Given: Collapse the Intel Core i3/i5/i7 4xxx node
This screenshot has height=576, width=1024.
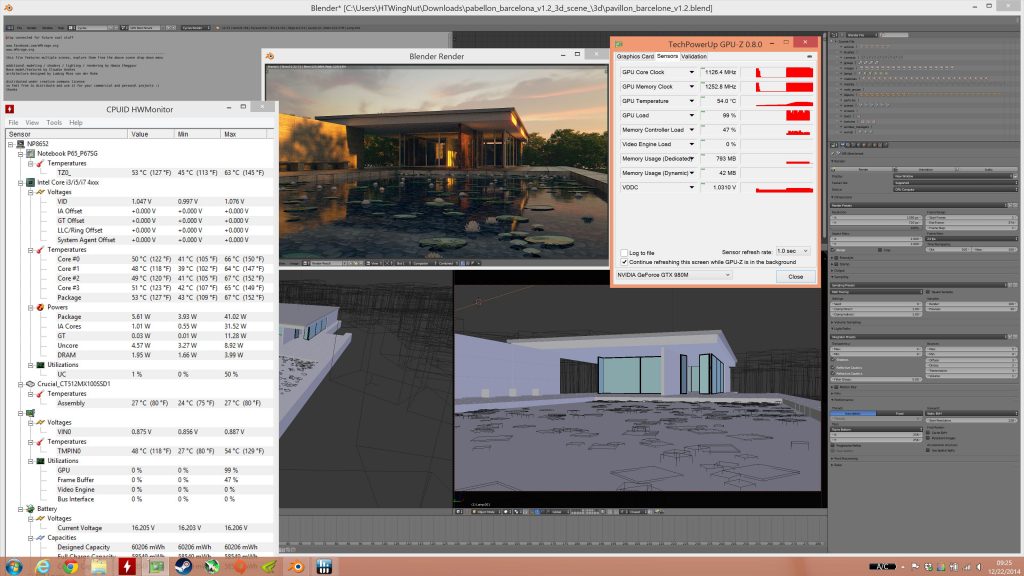Looking at the screenshot, I should pyautogui.click(x=20, y=182).
